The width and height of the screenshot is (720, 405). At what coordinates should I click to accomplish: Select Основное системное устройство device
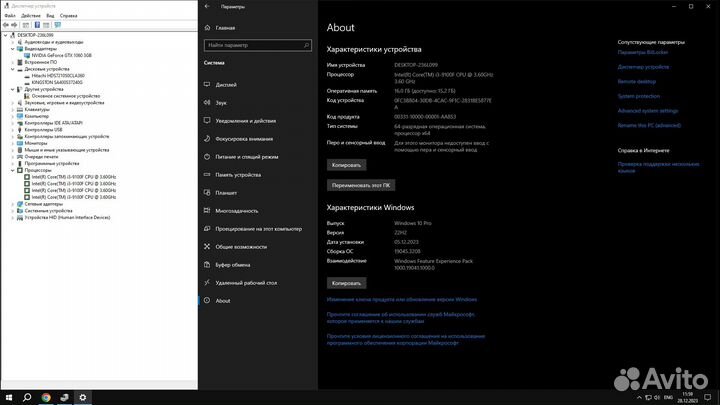point(66,96)
